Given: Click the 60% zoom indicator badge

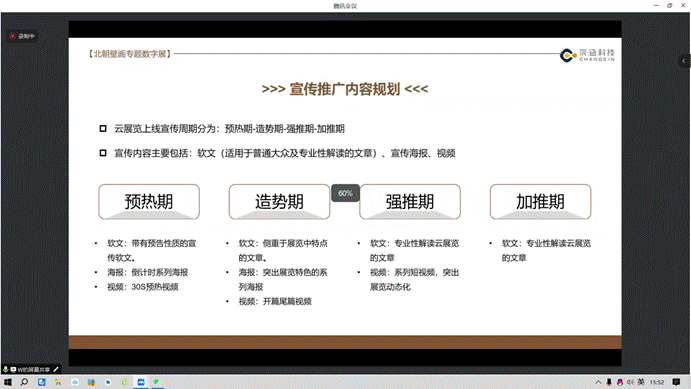Looking at the screenshot, I should click(345, 193).
